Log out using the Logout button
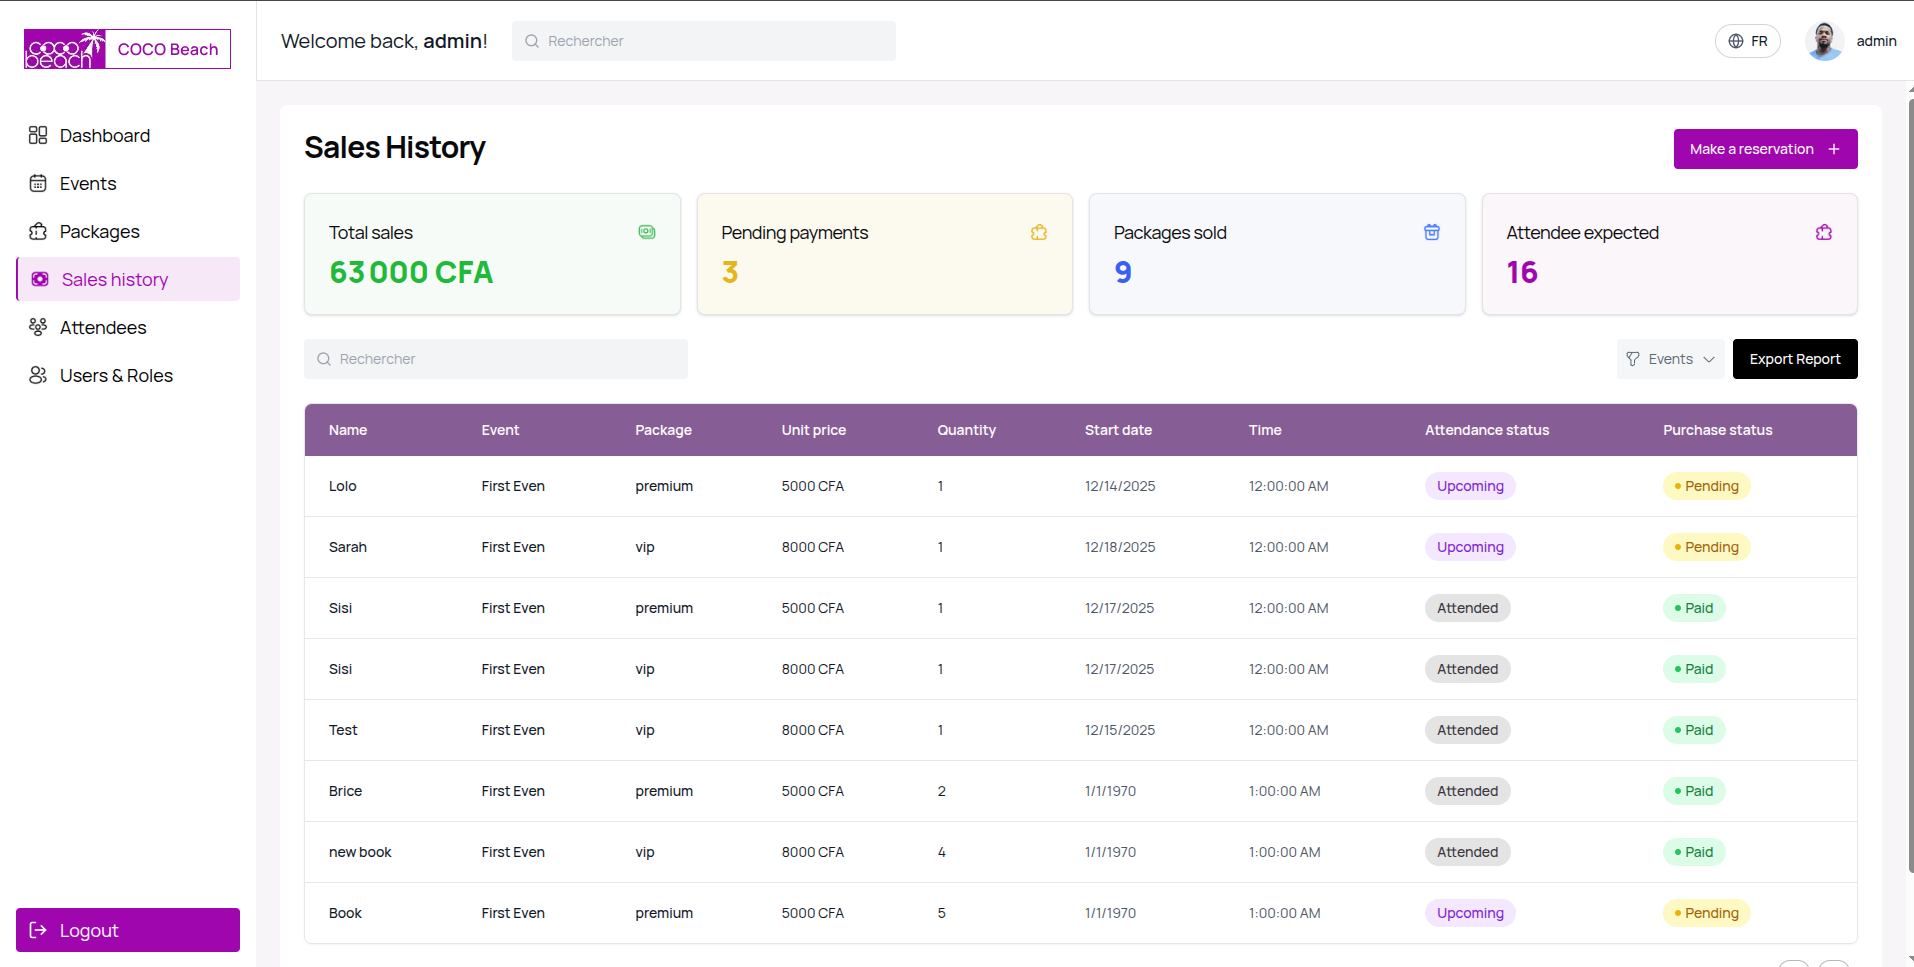Viewport: 1914px width, 967px height. point(128,930)
